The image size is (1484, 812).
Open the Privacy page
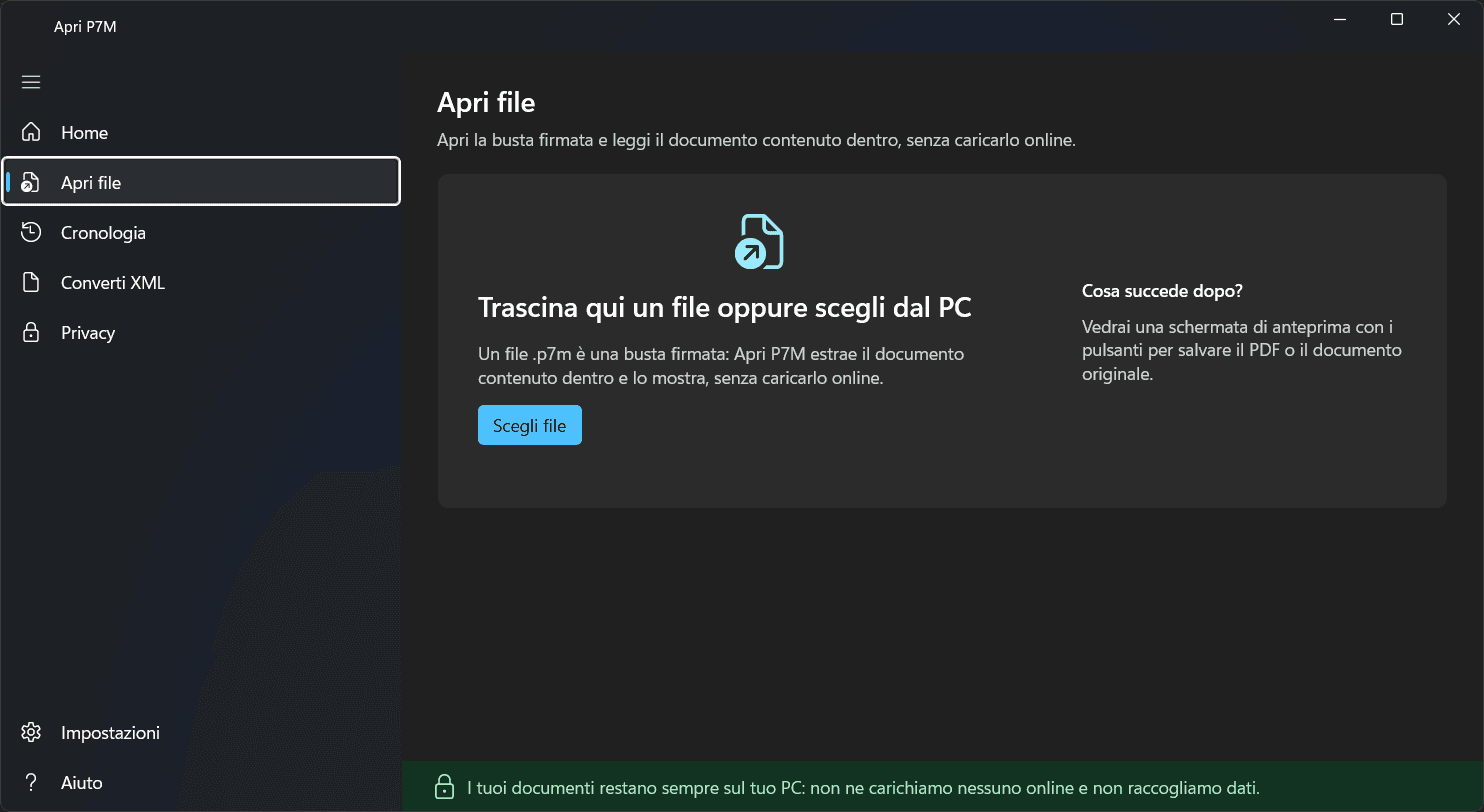pyautogui.click(x=201, y=332)
